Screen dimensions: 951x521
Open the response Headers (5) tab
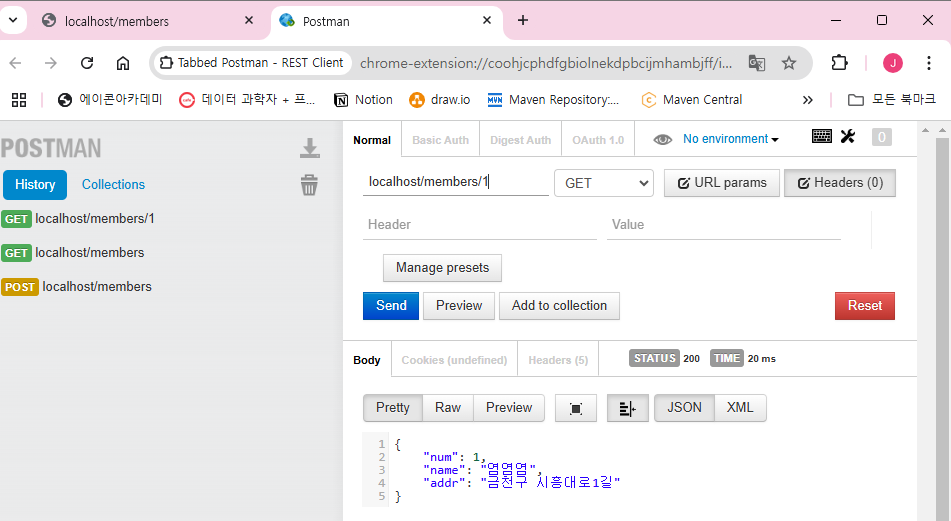[558, 360]
